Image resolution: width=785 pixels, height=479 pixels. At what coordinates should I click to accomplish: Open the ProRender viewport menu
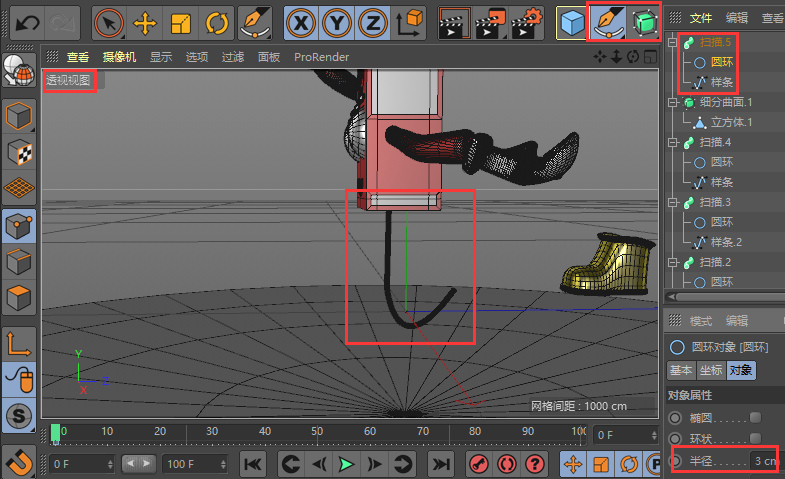321,57
